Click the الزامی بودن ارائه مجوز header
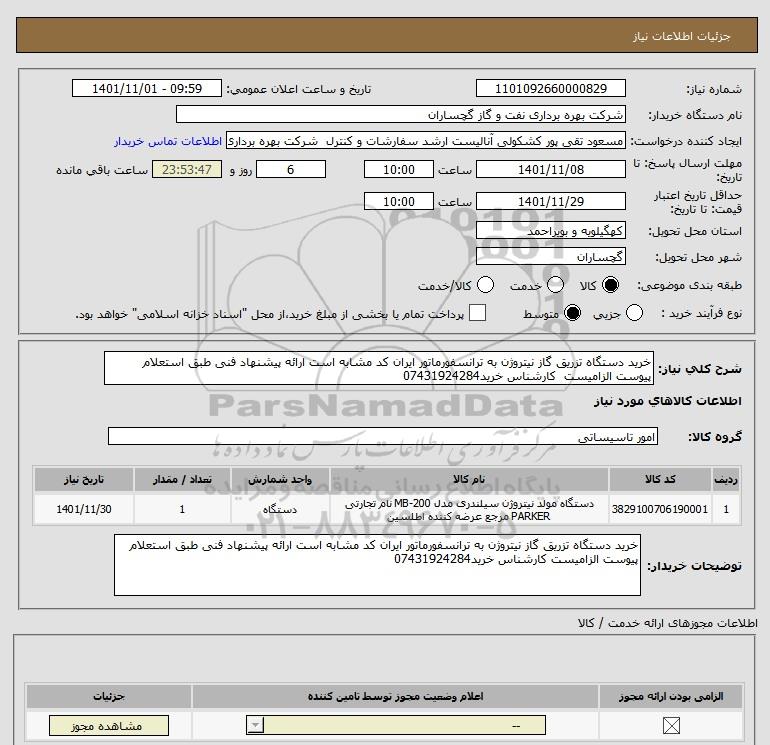This screenshot has width=770, height=745. 671,697
